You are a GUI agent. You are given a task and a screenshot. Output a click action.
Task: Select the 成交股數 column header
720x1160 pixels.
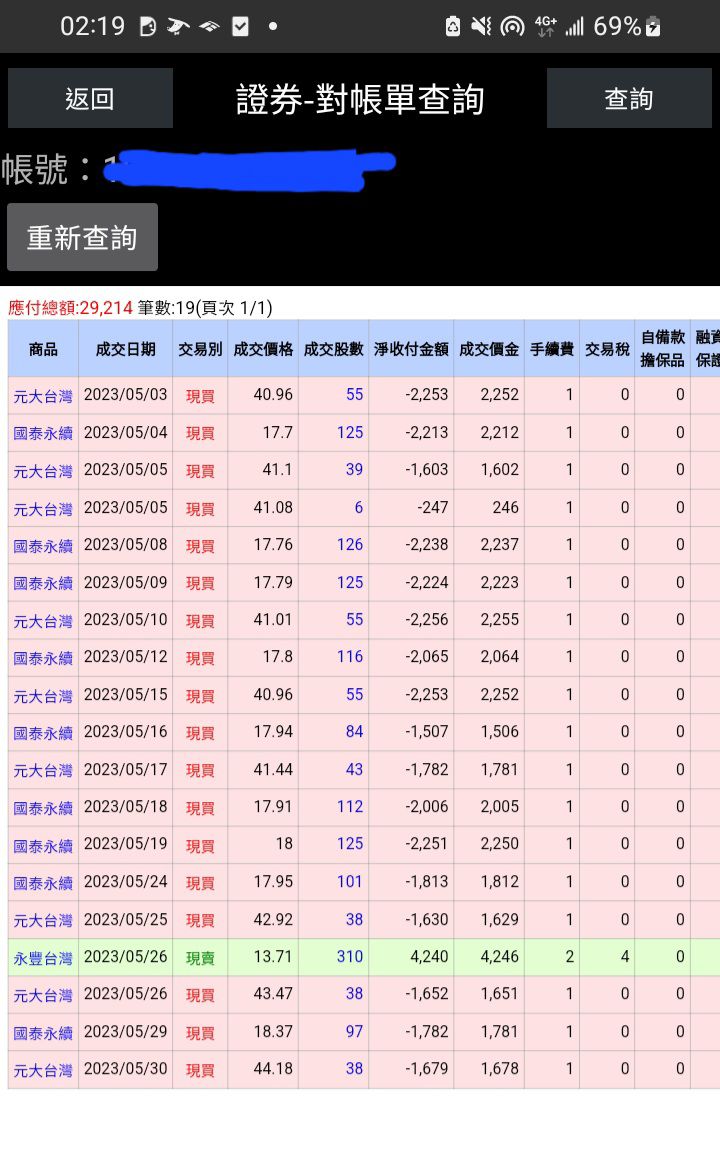333,349
